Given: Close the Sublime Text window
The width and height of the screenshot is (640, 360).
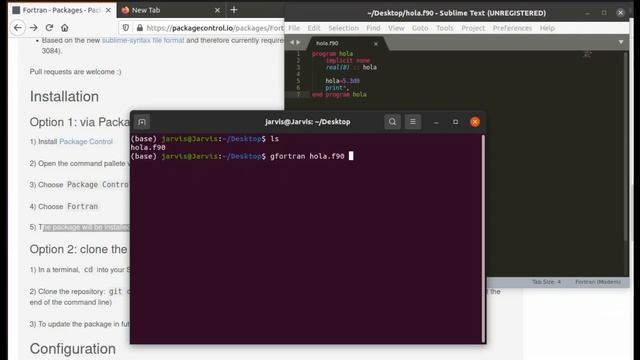Looking at the screenshot, I should click(620, 13).
